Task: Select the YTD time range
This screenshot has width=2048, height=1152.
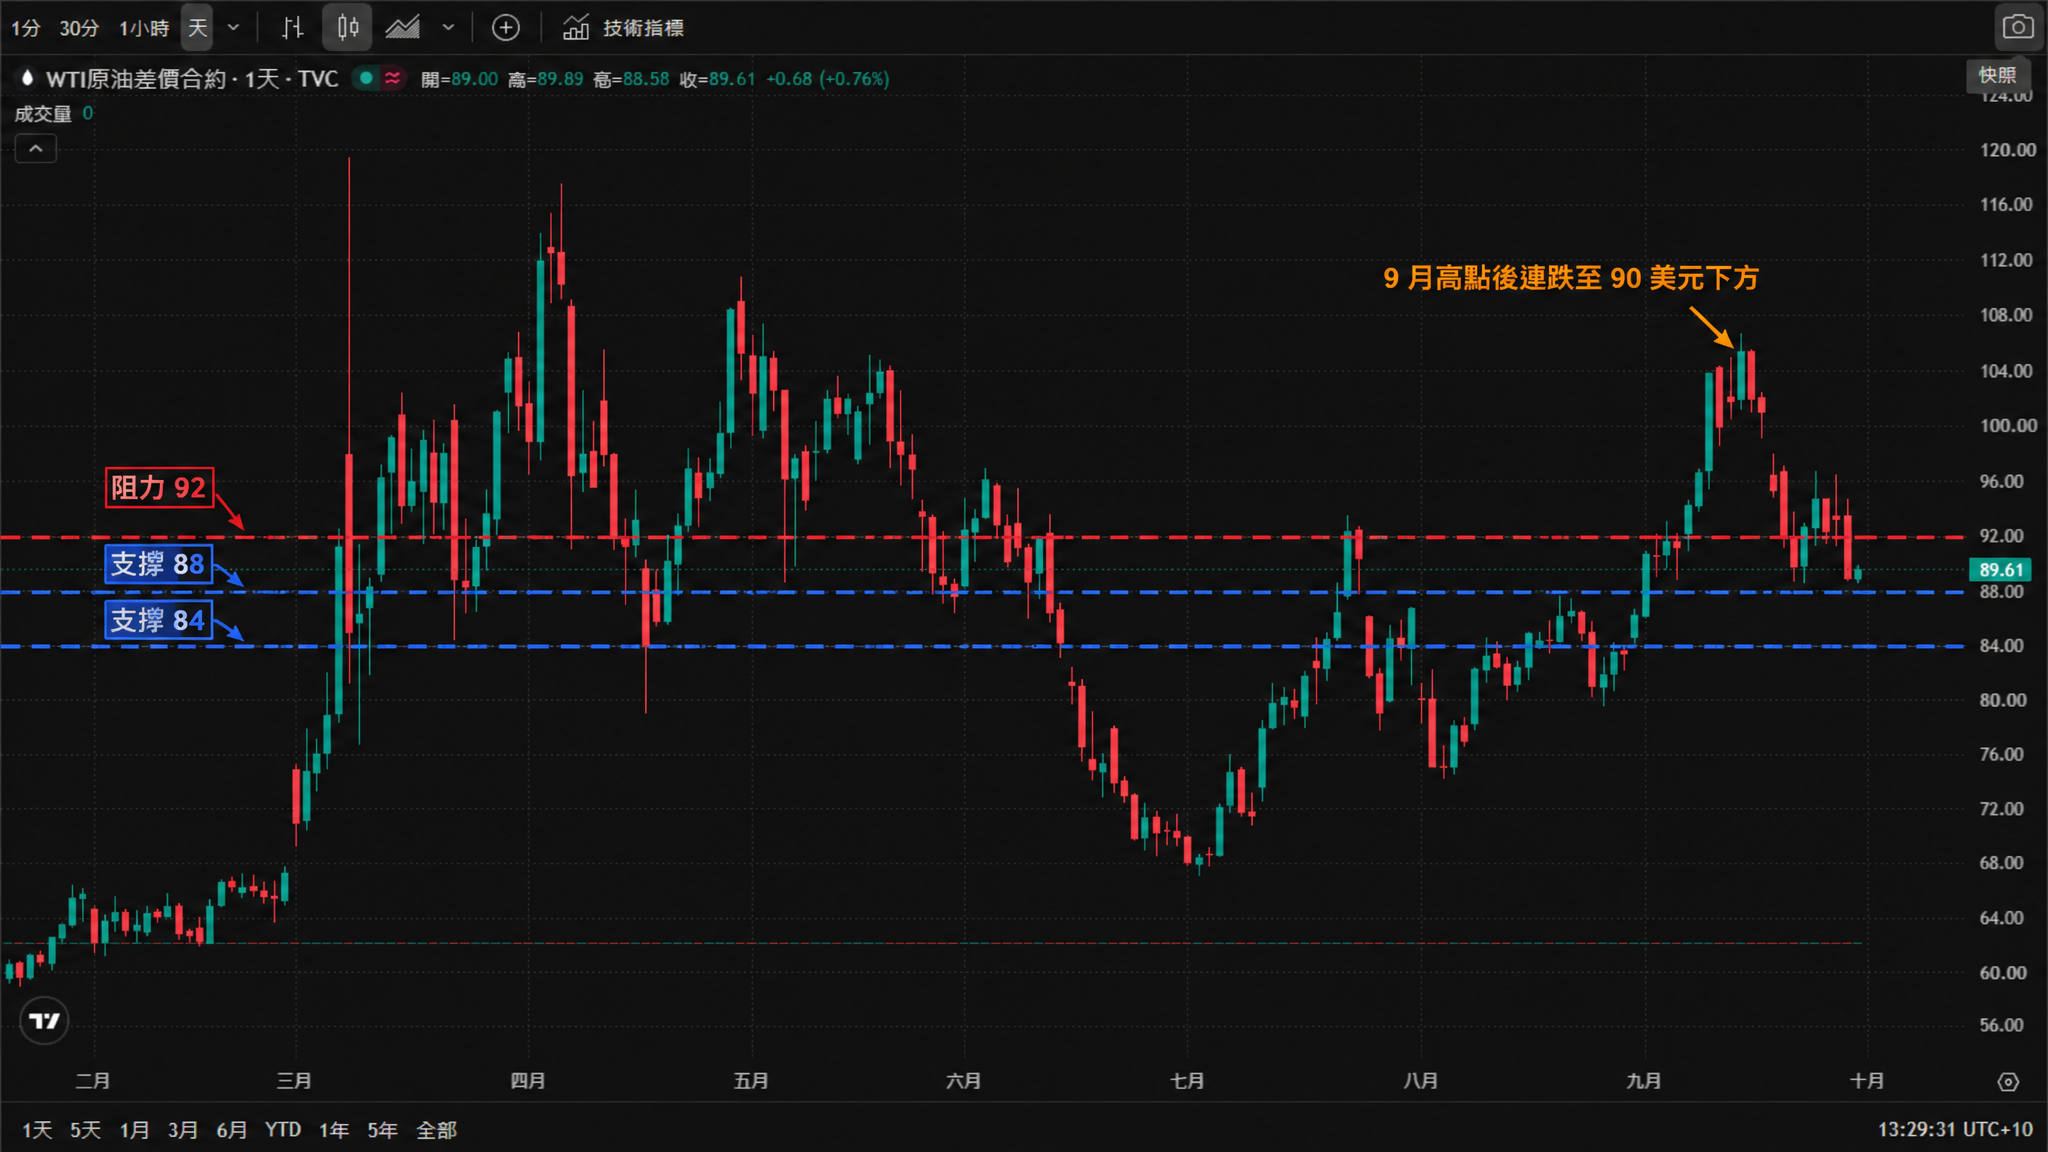Action: [x=283, y=1130]
